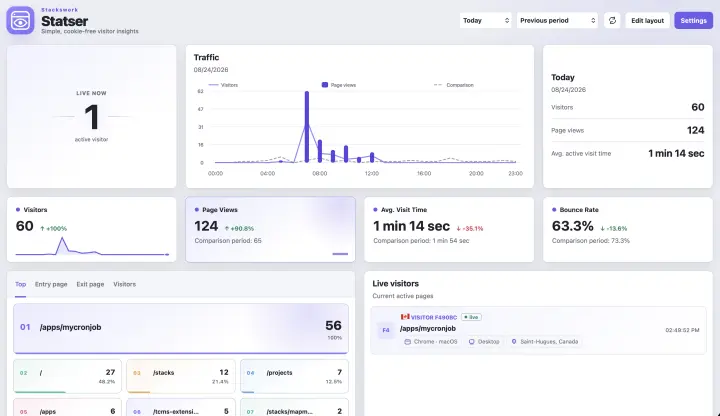Open the Today date range dropdown

[x=485, y=20]
